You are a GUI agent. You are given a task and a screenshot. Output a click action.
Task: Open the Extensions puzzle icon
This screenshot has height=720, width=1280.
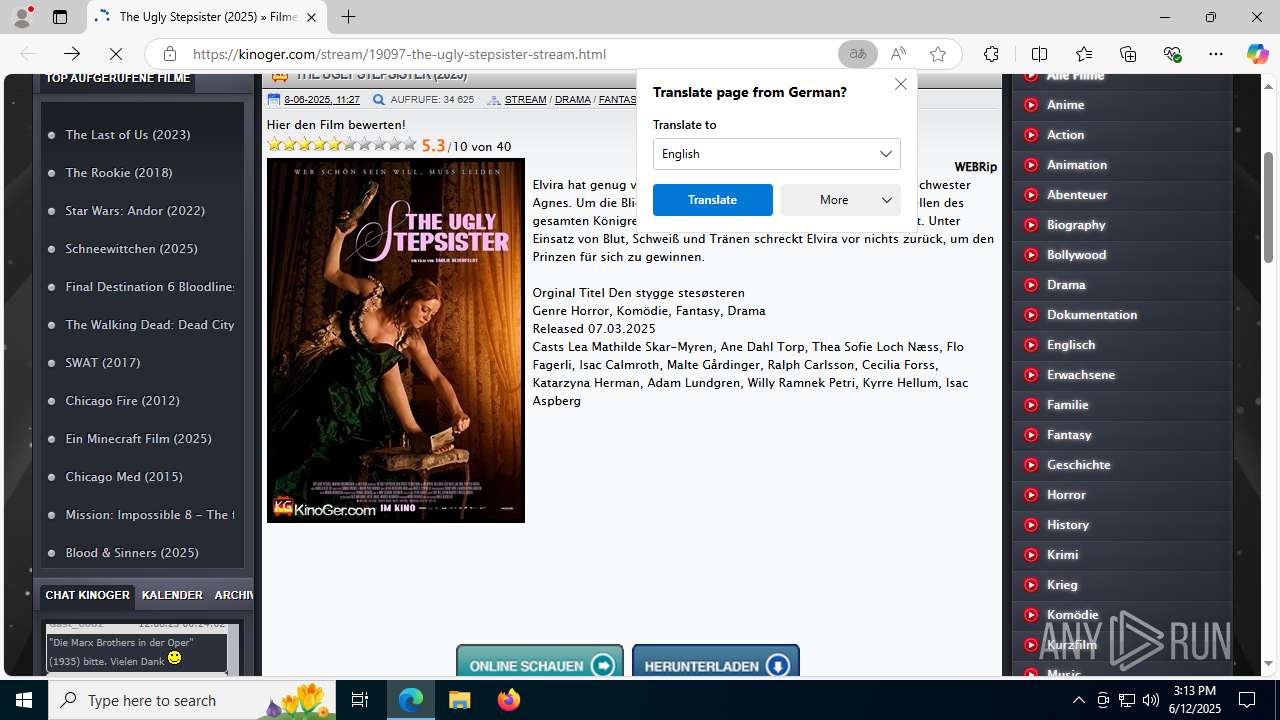pos(991,54)
